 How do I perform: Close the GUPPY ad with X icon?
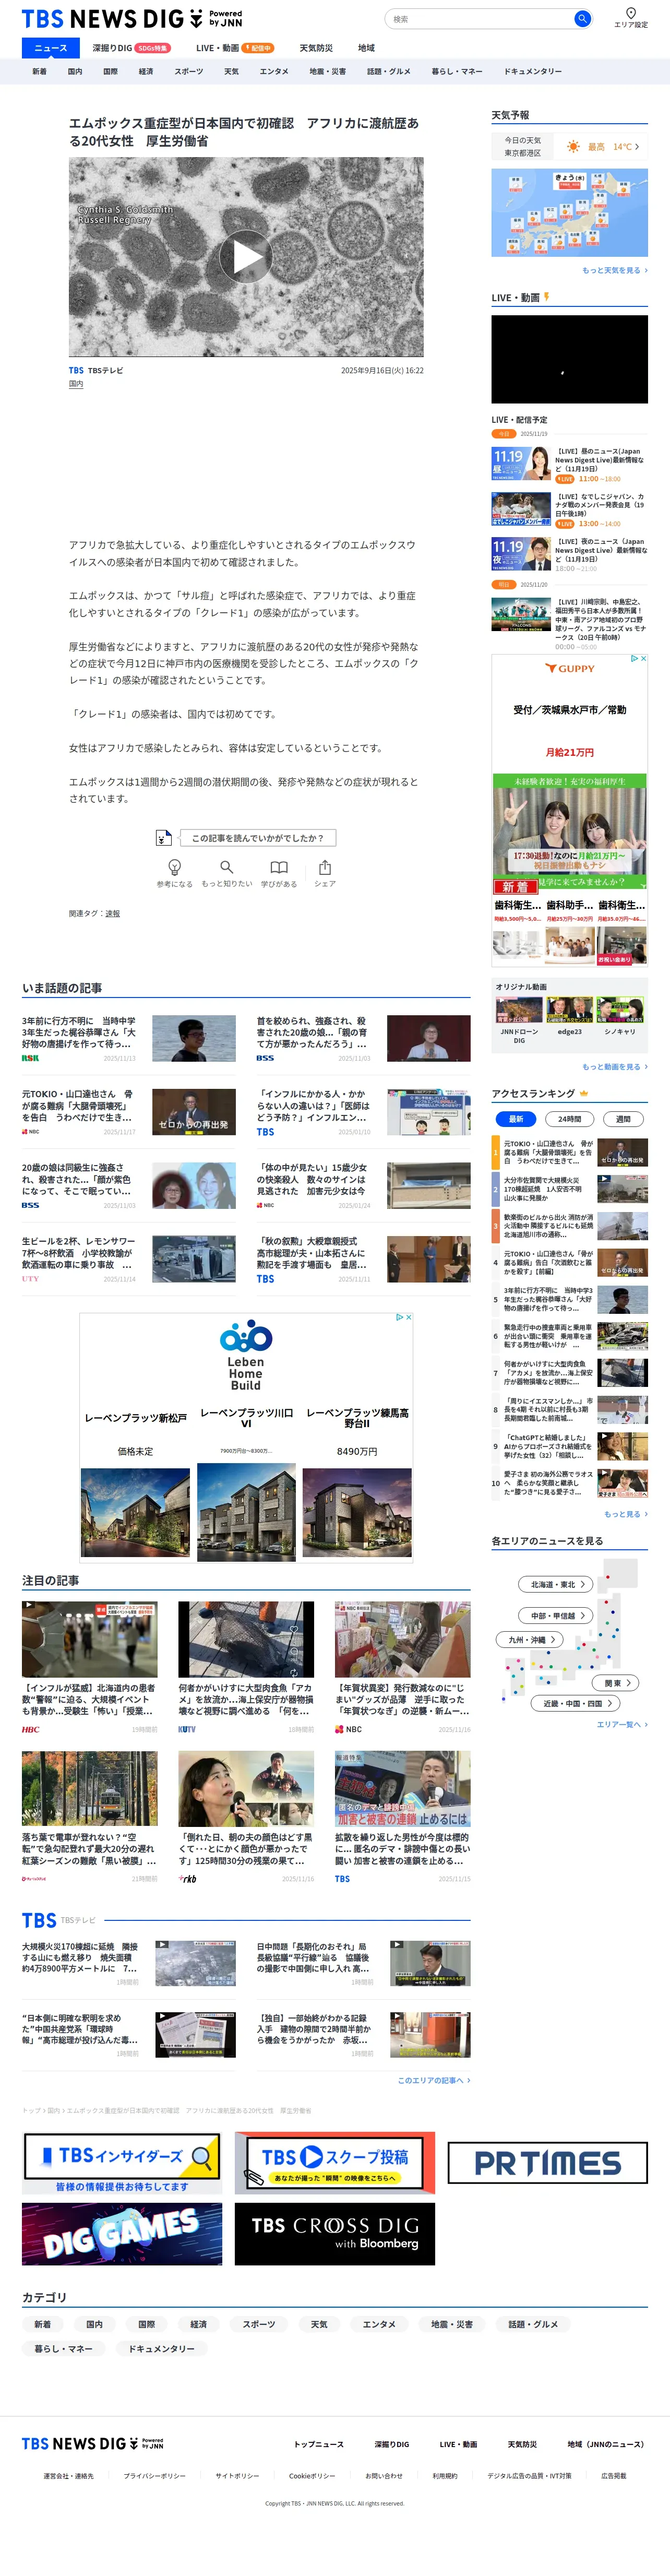643,658
